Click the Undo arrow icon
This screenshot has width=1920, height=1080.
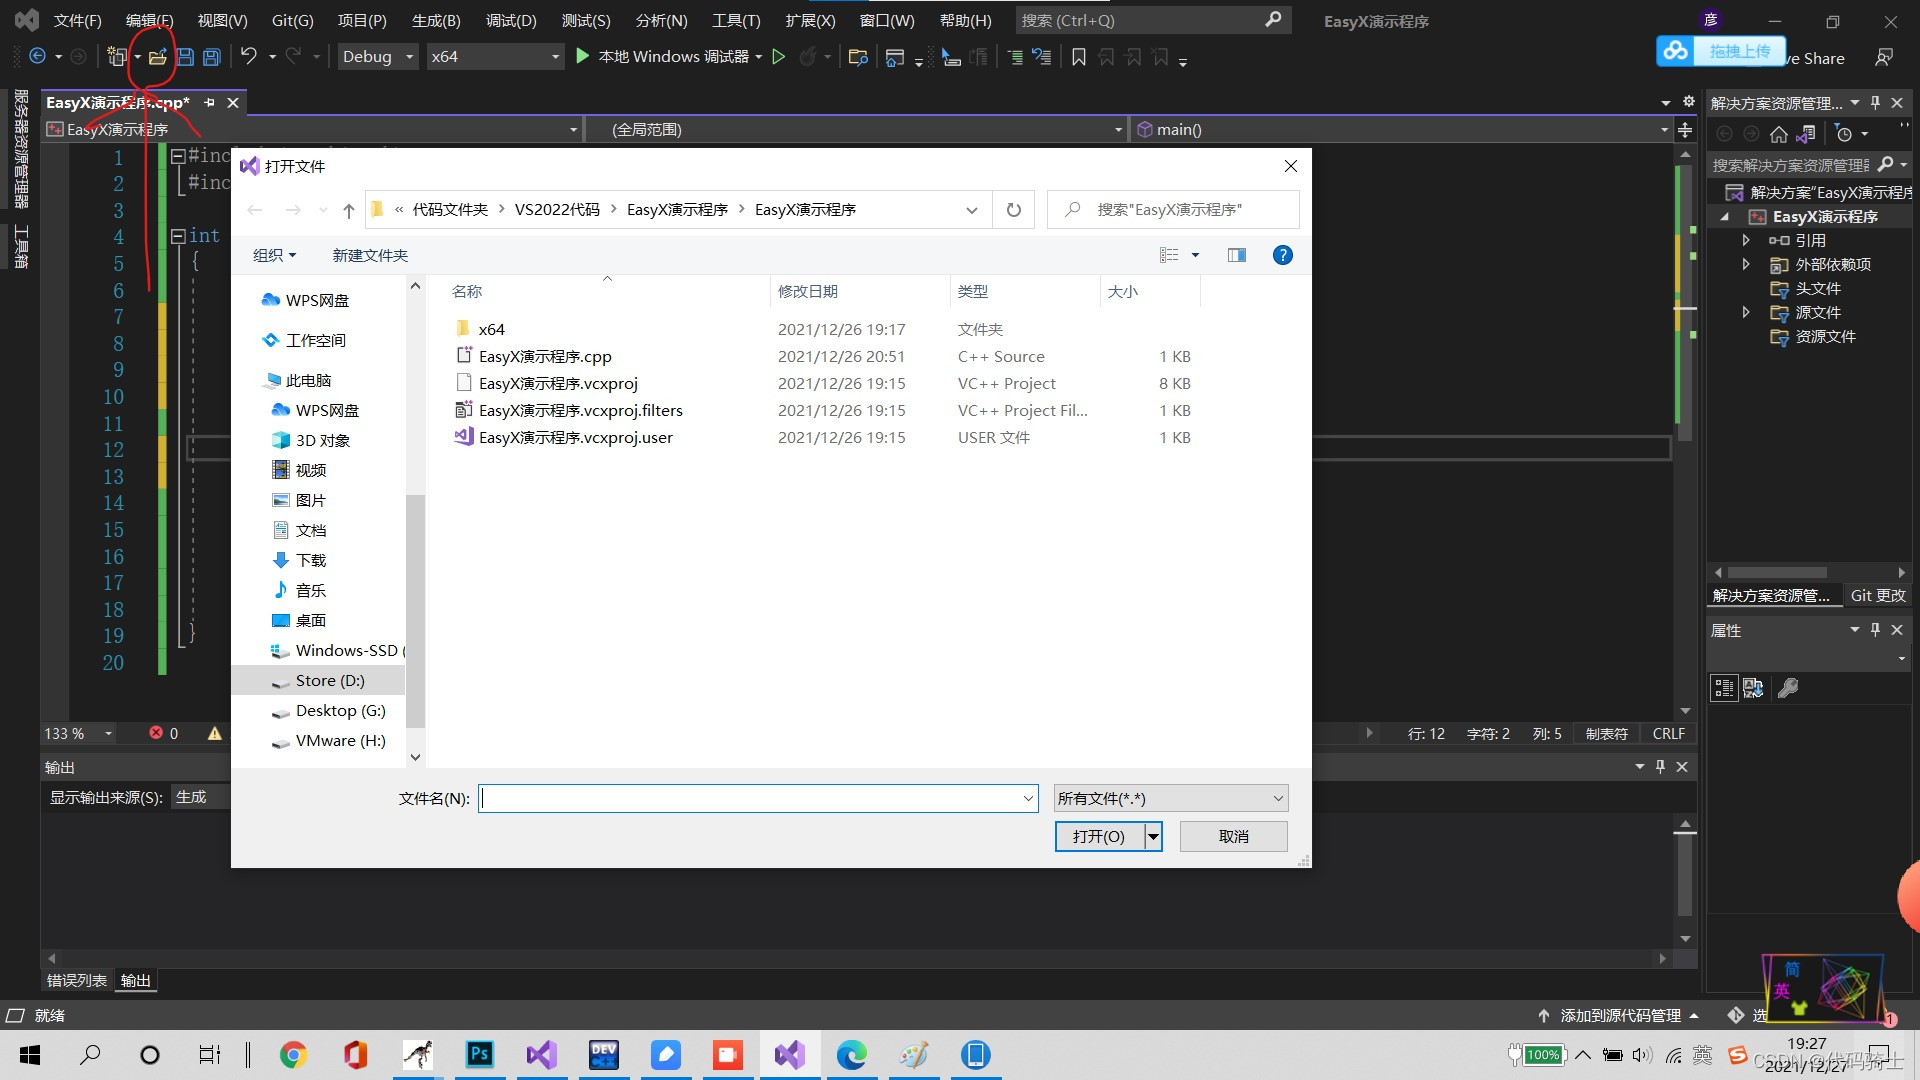click(x=249, y=57)
